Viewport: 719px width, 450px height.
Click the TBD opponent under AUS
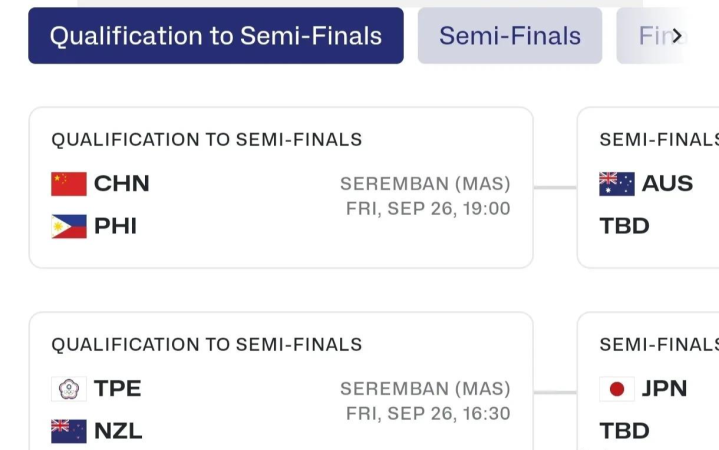[625, 226]
